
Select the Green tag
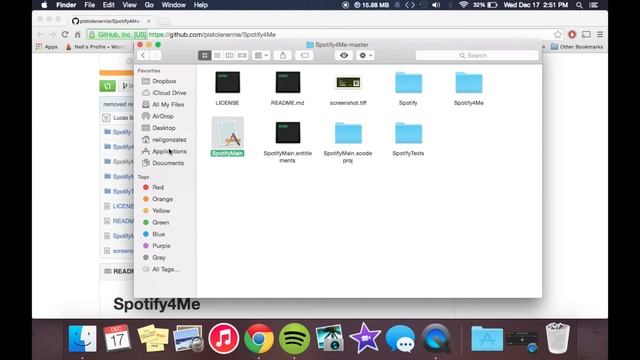(160, 222)
